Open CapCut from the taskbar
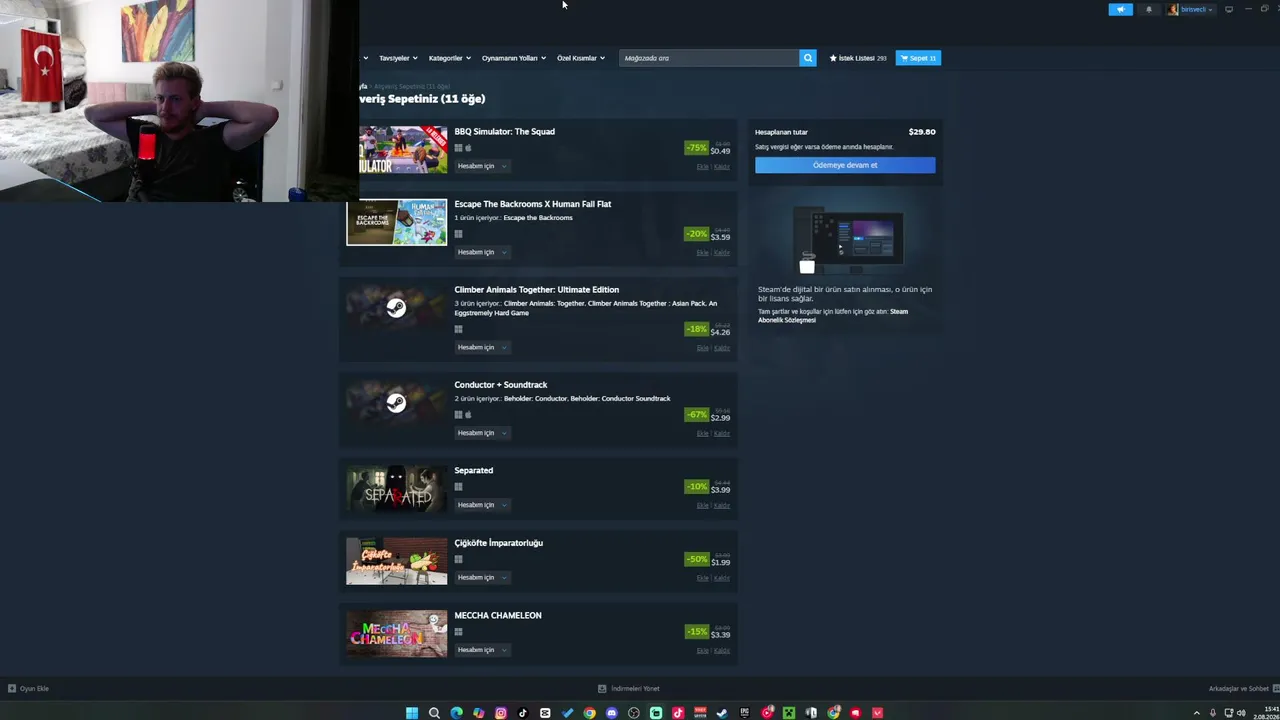Image resolution: width=1280 pixels, height=720 pixels. coord(545,713)
